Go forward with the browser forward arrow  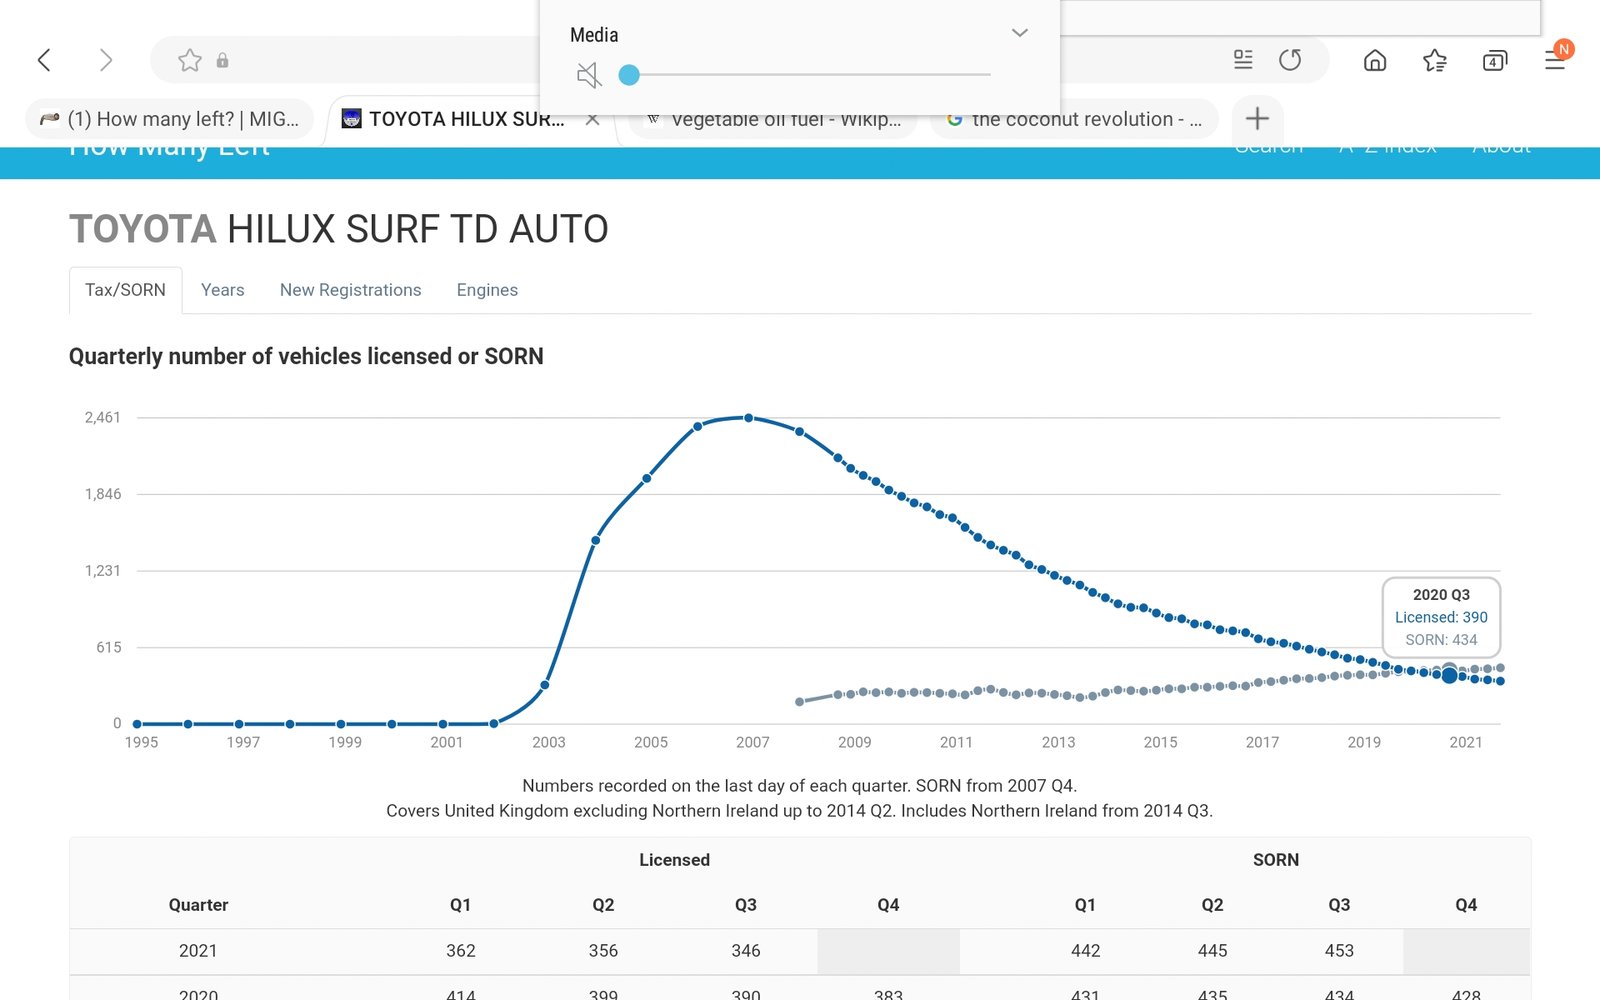point(106,60)
